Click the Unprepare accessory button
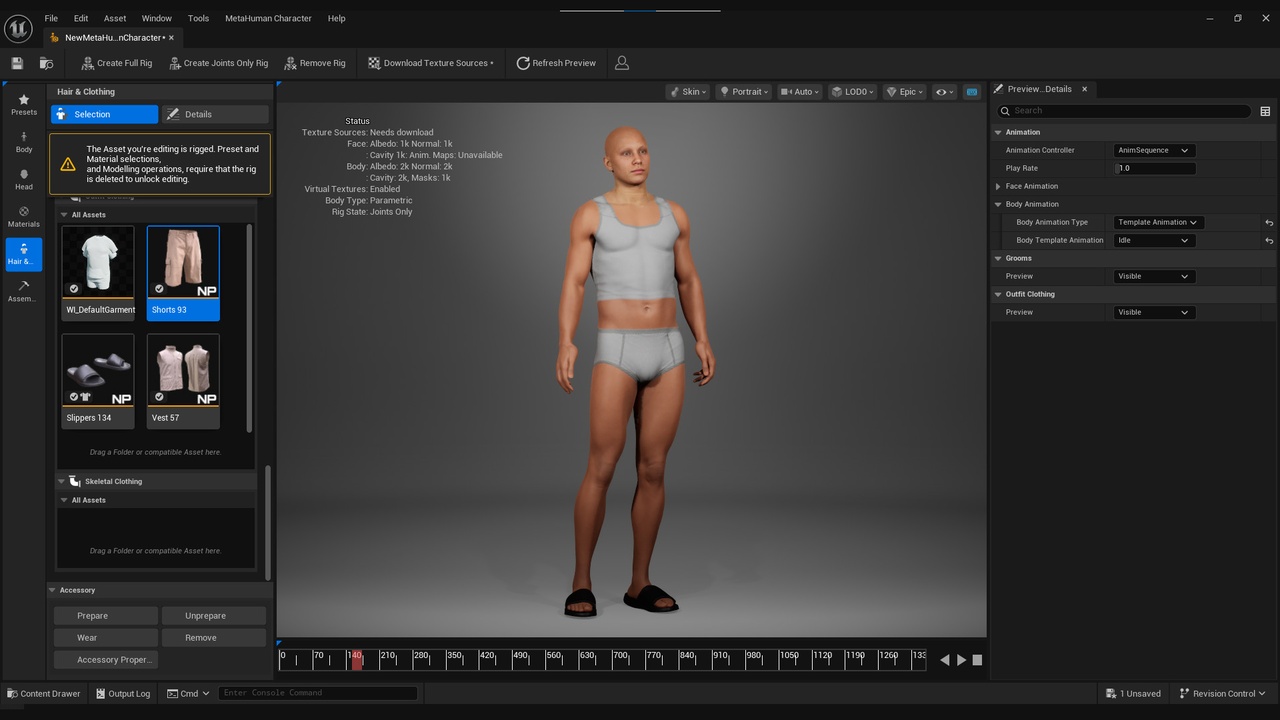Image resolution: width=1280 pixels, height=720 pixels. point(212,616)
